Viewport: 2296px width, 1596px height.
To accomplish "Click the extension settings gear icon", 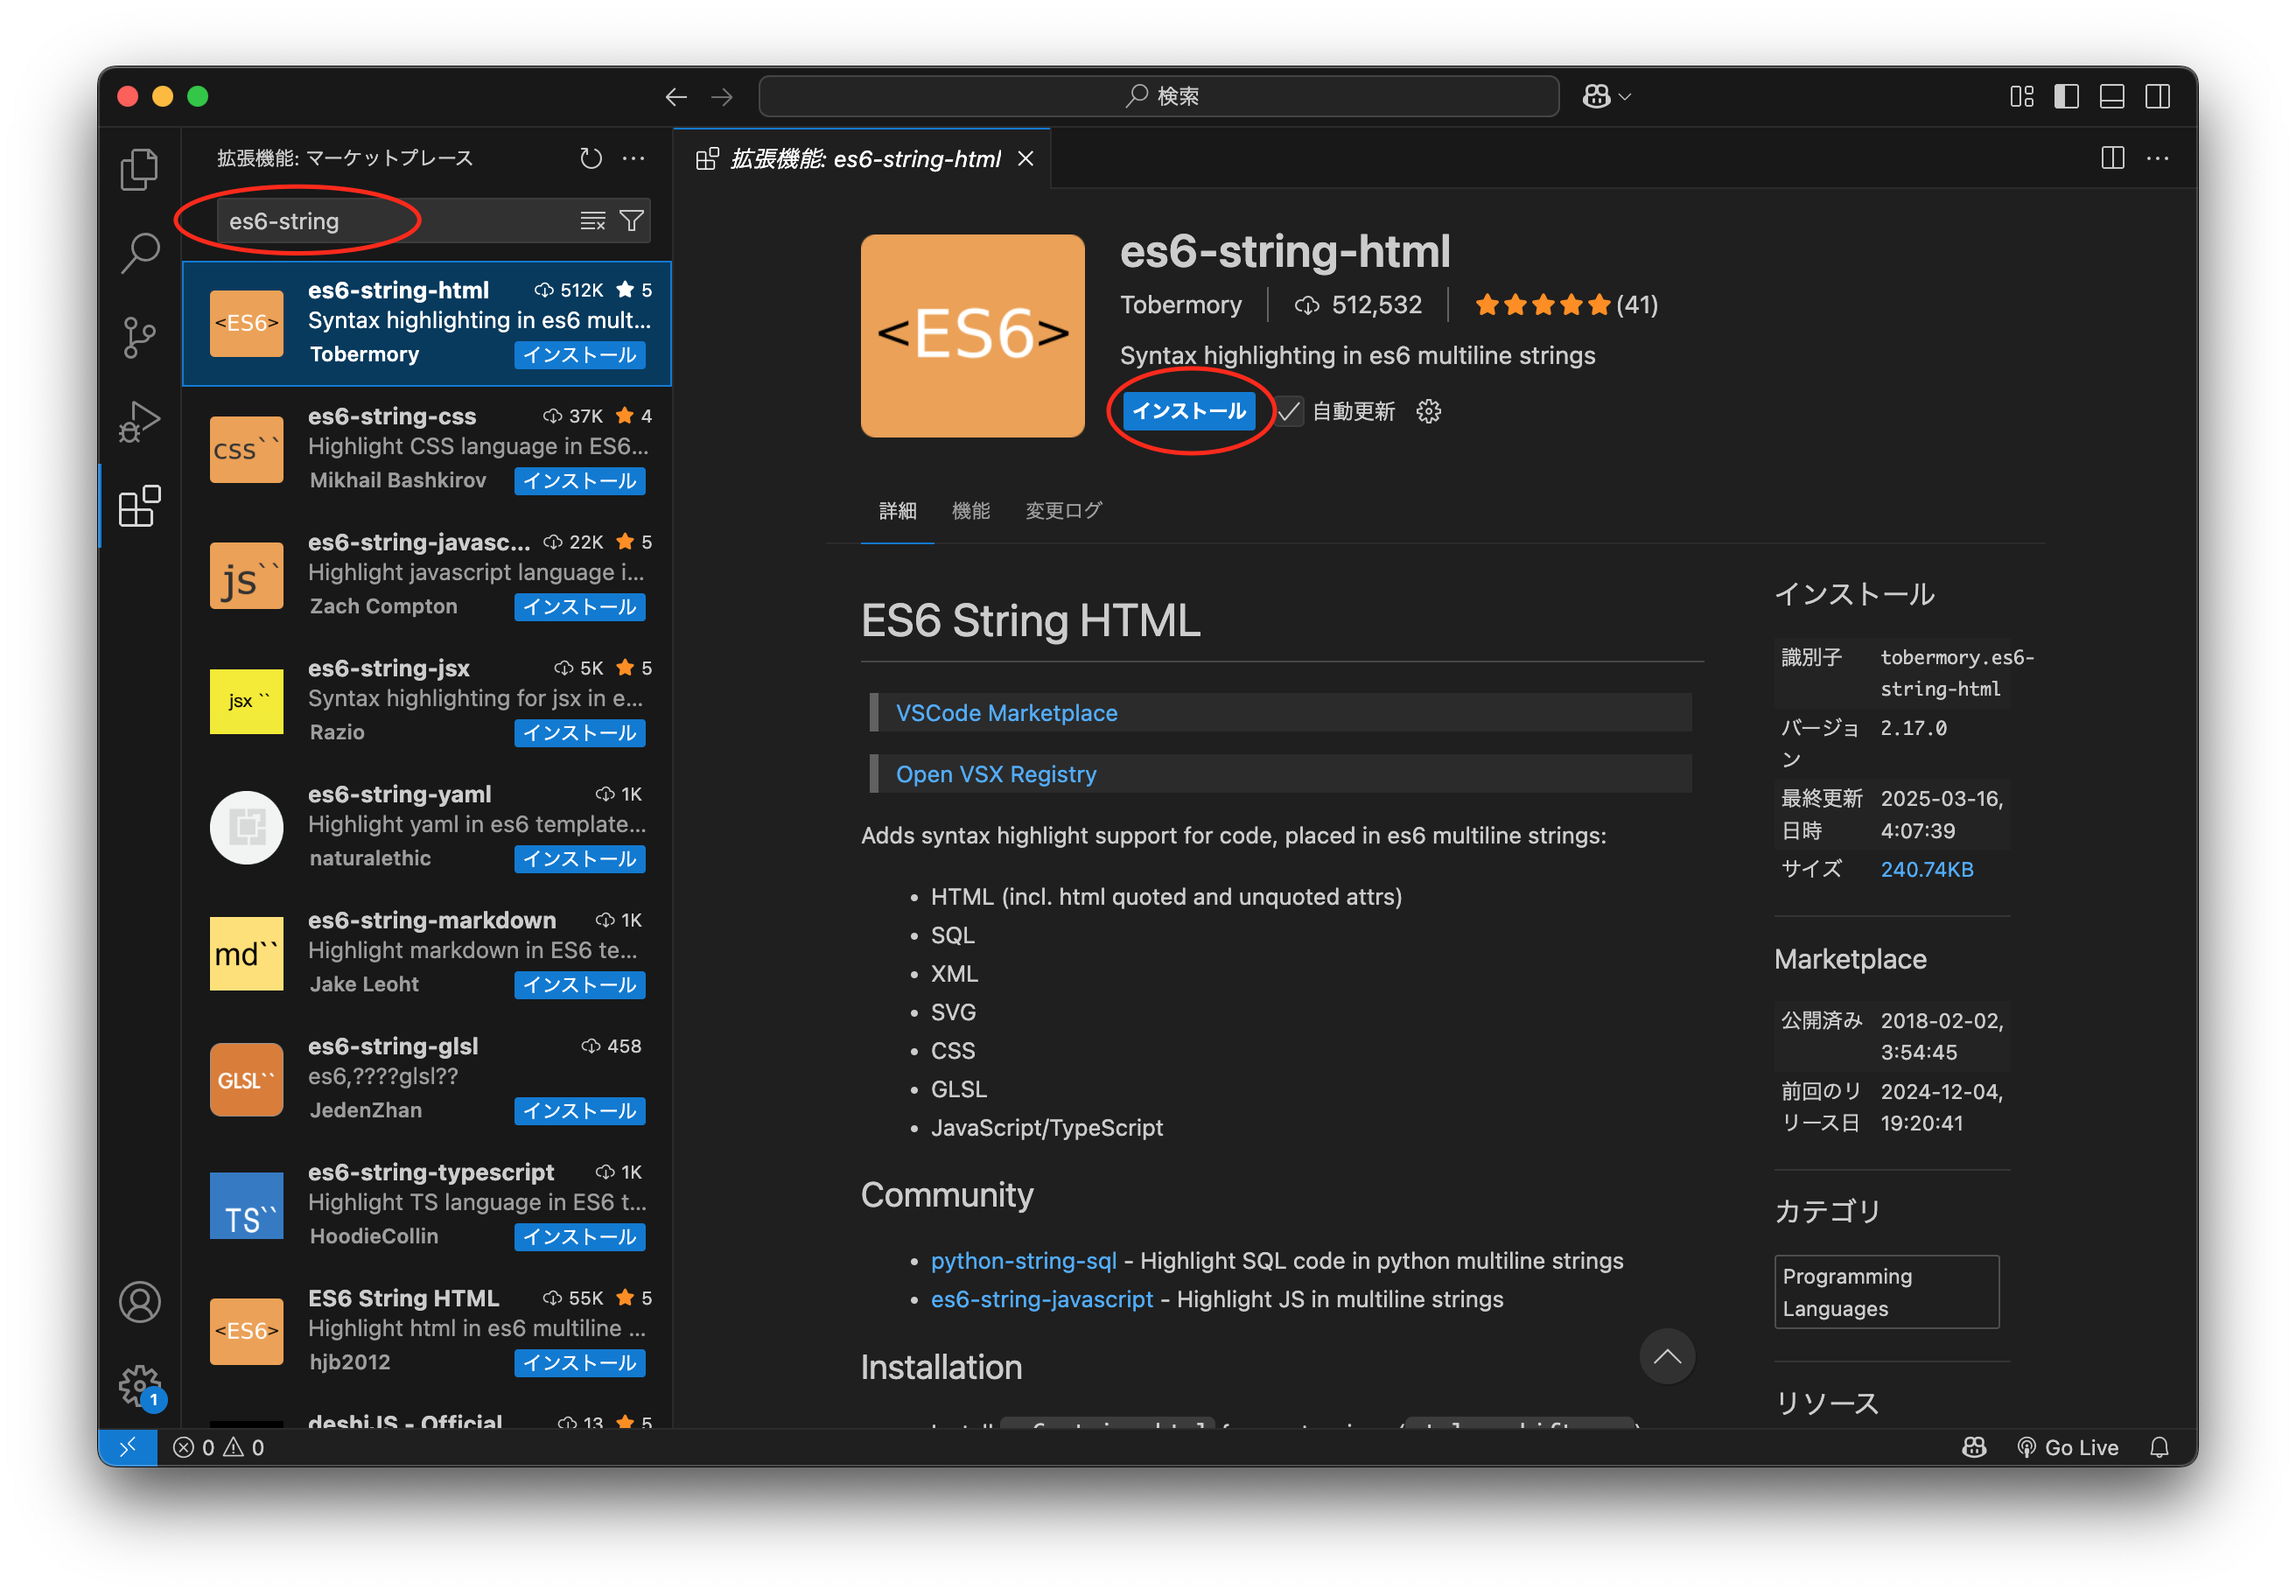I will point(1428,411).
